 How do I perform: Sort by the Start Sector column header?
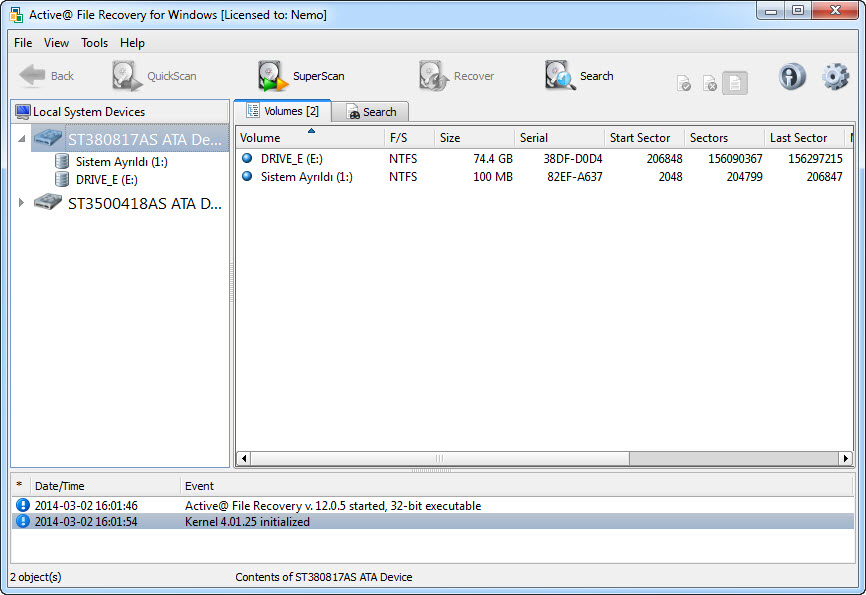645,138
